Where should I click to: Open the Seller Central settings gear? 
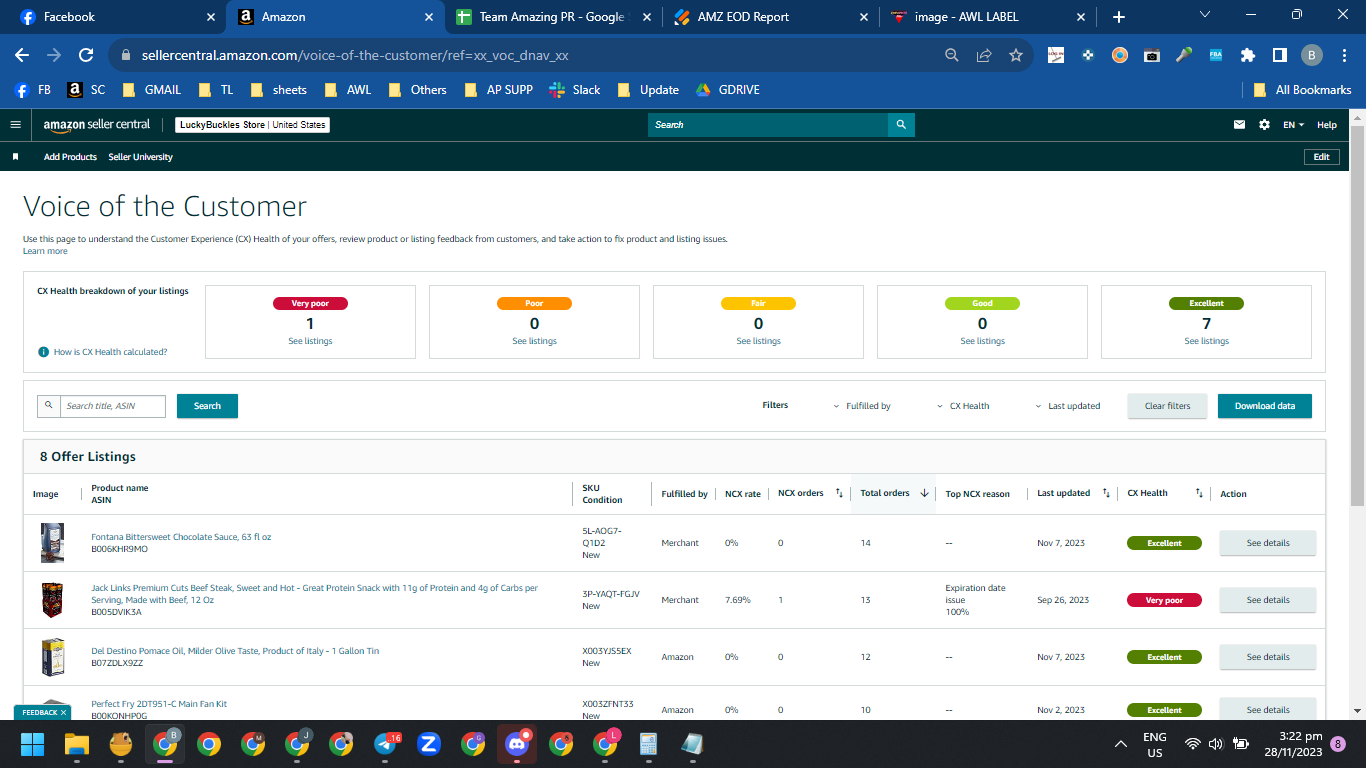pyautogui.click(x=1264, y=125)
